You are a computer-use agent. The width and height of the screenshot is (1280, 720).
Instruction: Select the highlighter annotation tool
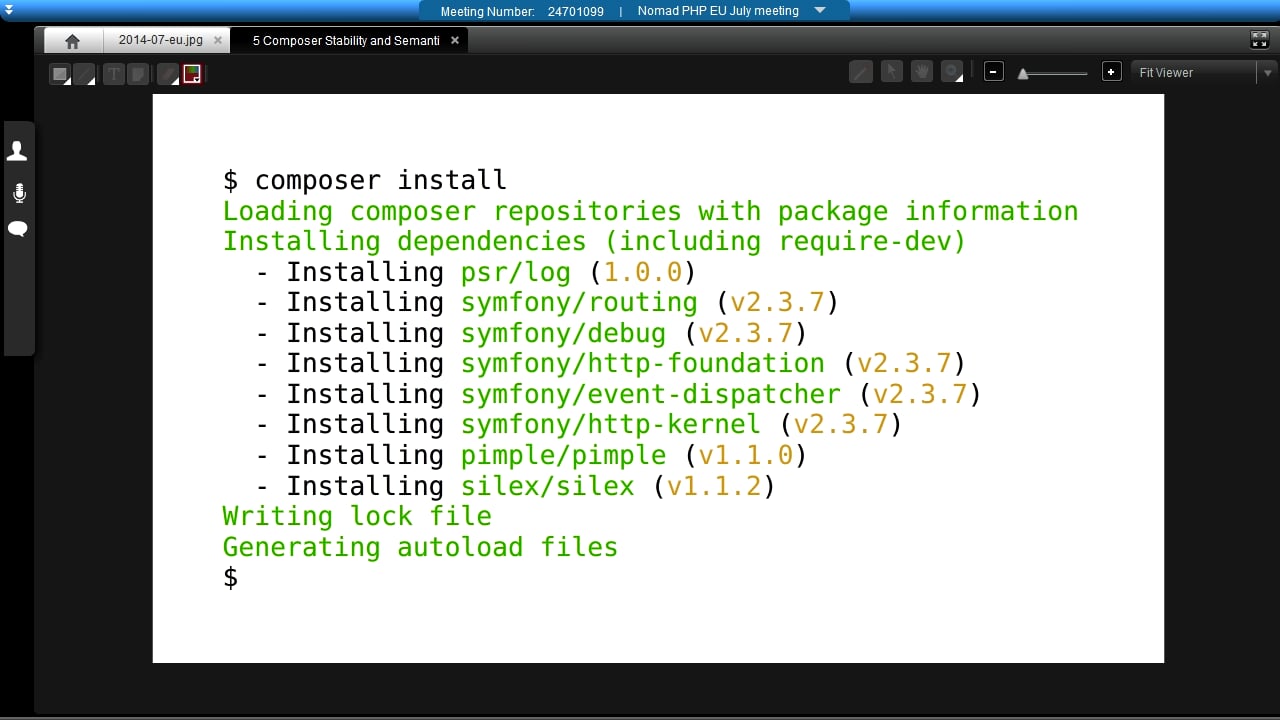point(138,74)
